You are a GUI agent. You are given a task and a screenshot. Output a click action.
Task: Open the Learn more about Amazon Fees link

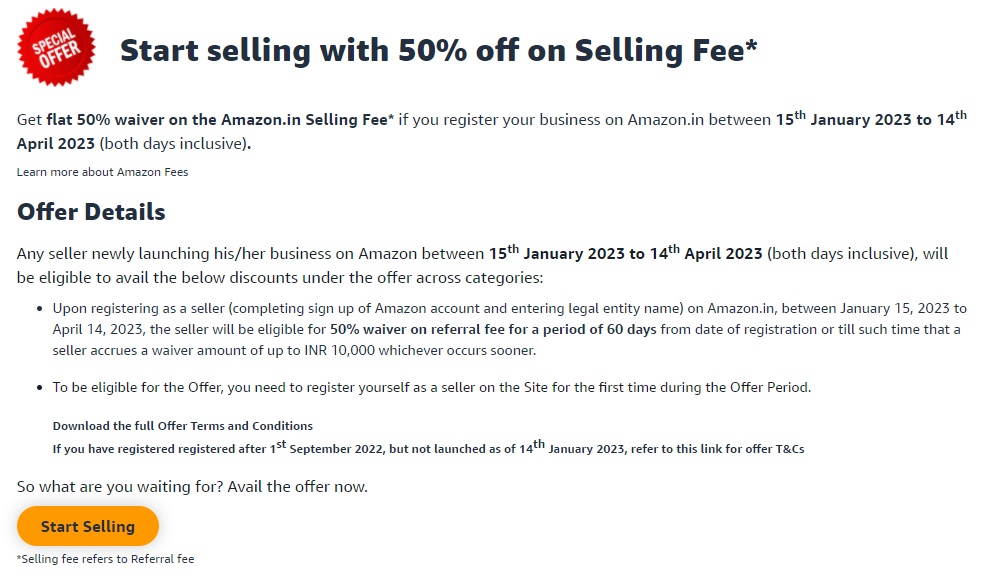102,172
